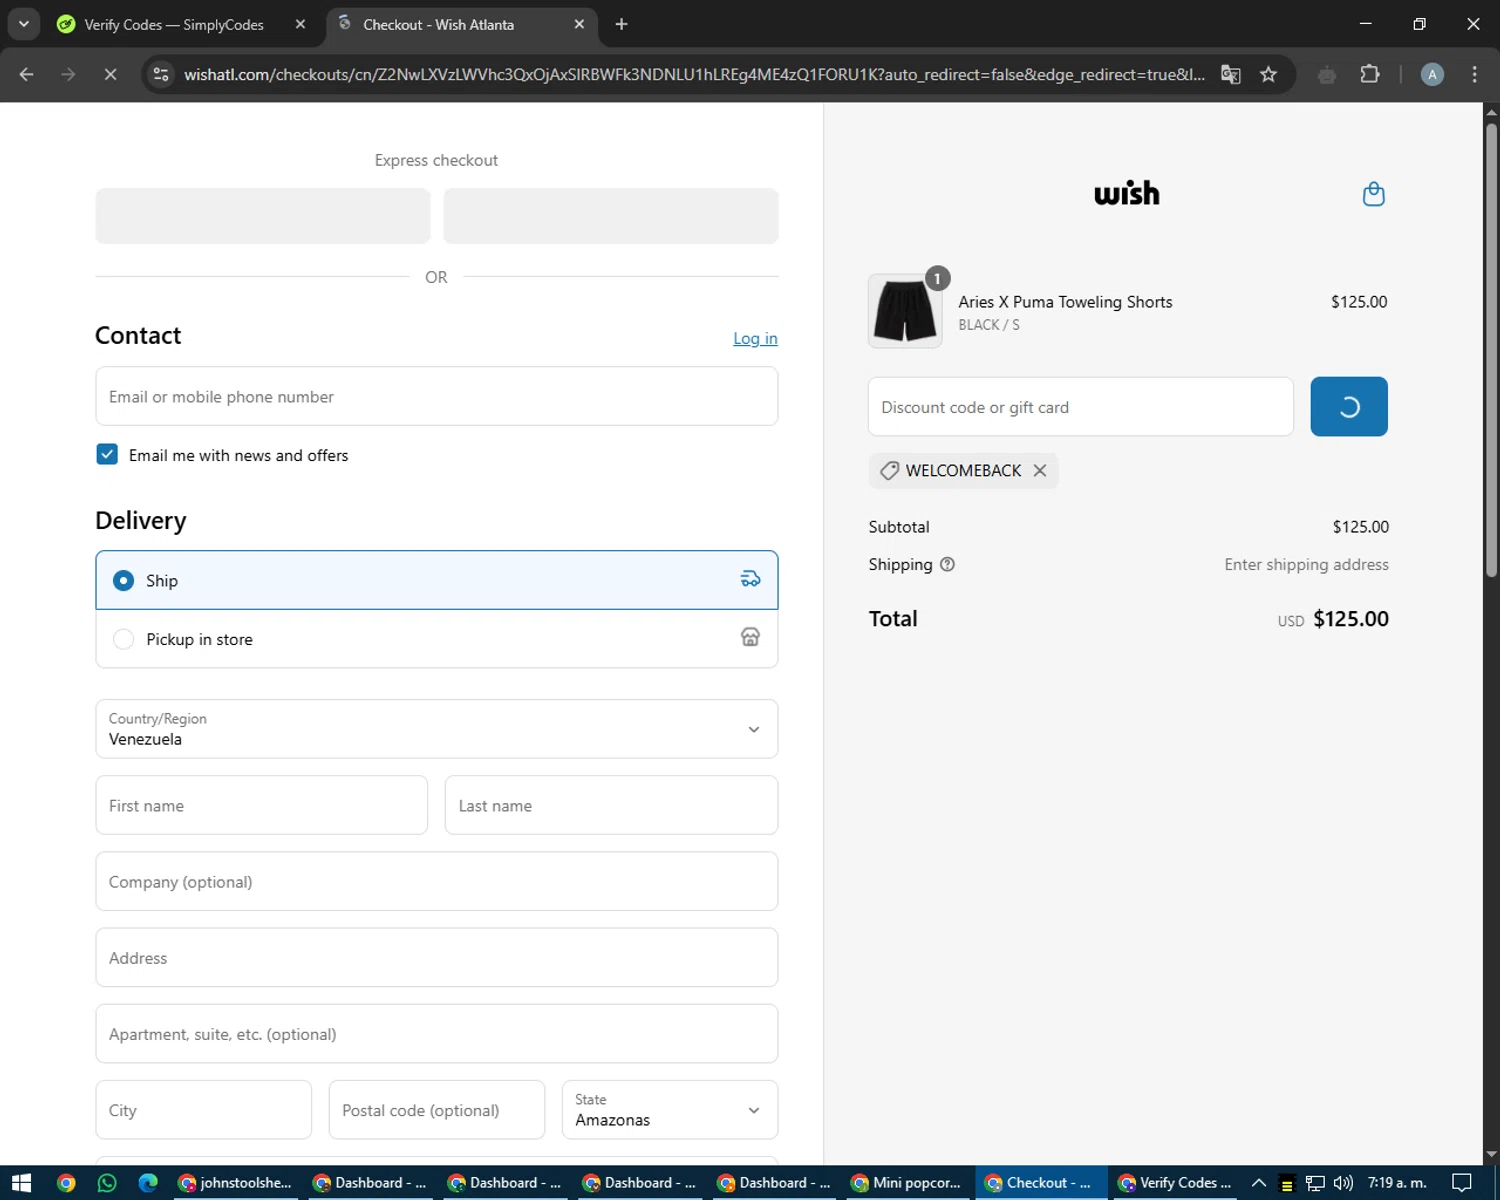Image resolution: width=1500 pixels, height=1200 pixels.
Task: Switch to the Verify Codes — SimplyCodes tab
Action: tap(174, 24)
